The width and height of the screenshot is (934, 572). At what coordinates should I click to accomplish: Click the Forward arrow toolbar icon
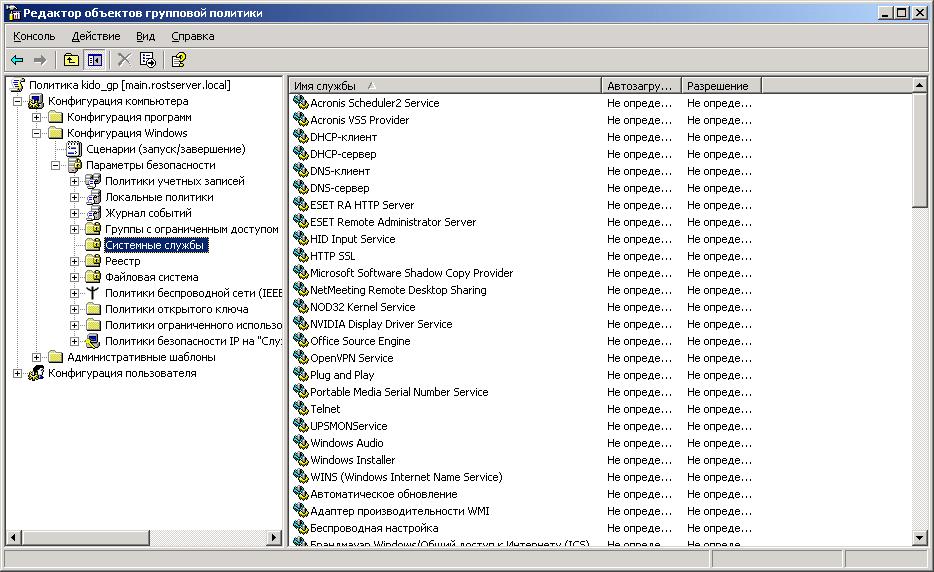click(x=40, y=60)
